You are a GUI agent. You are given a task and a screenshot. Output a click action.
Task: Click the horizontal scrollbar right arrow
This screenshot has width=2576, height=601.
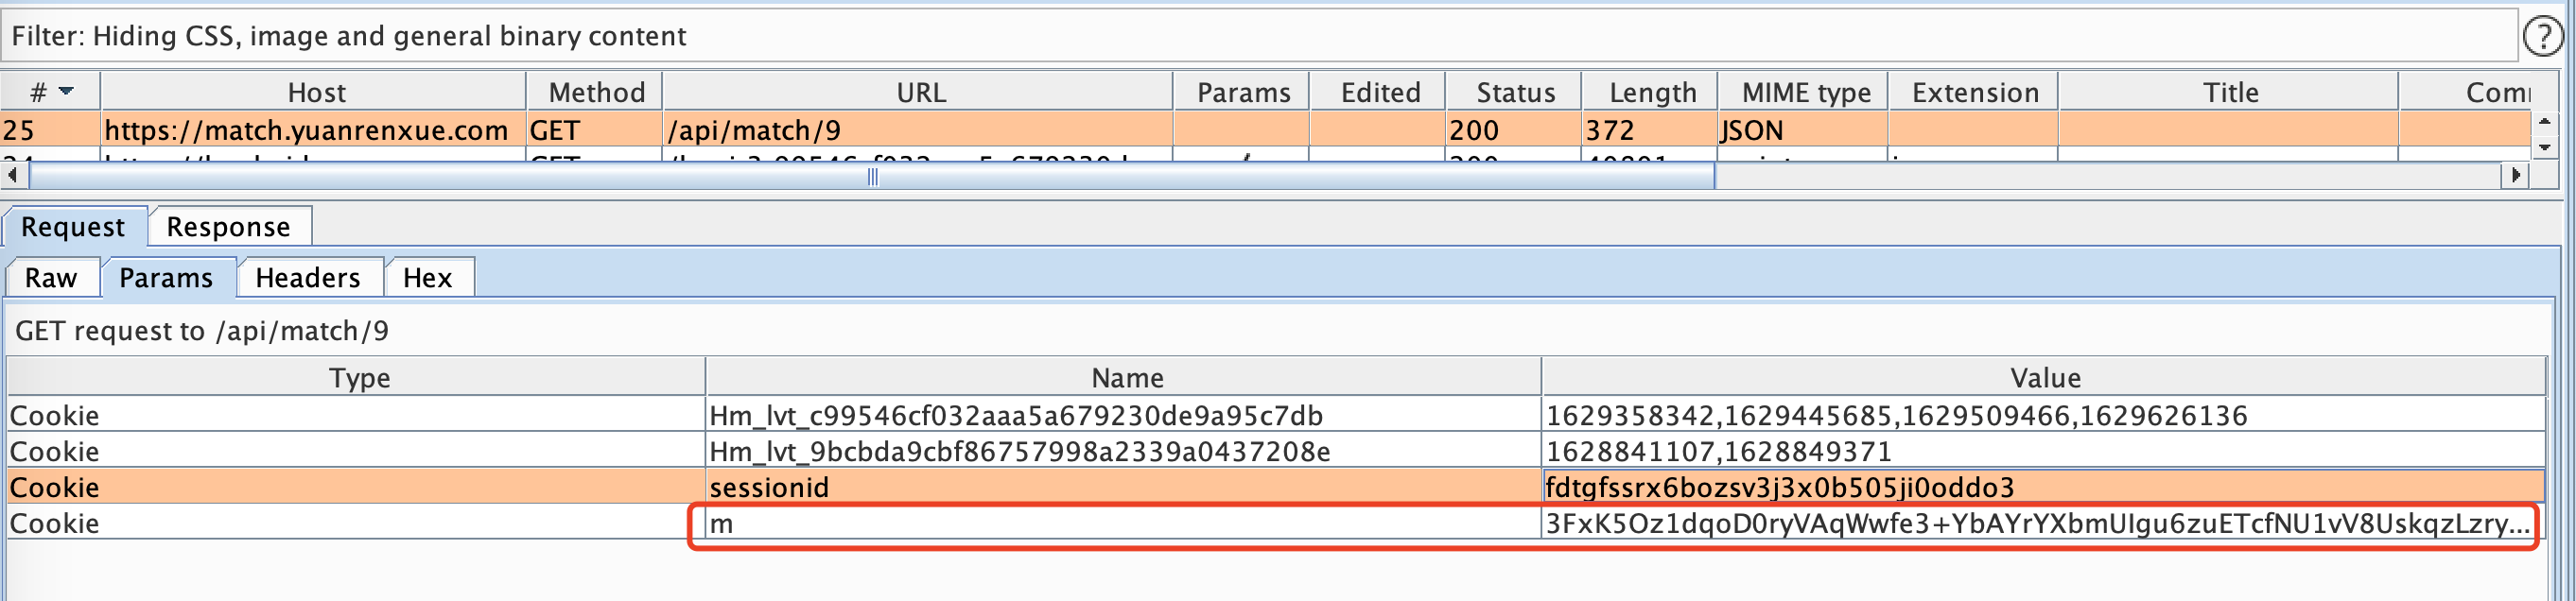click(2516, 175)
